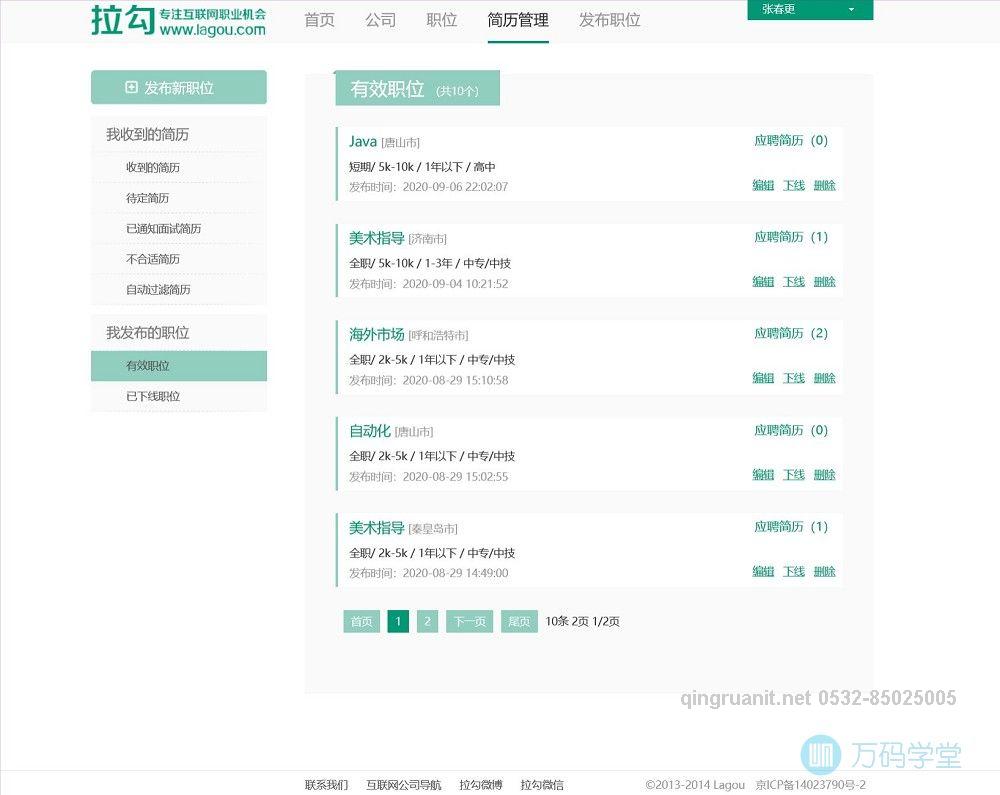
Task: Go to page 2 in pagination
Action: 427,621
